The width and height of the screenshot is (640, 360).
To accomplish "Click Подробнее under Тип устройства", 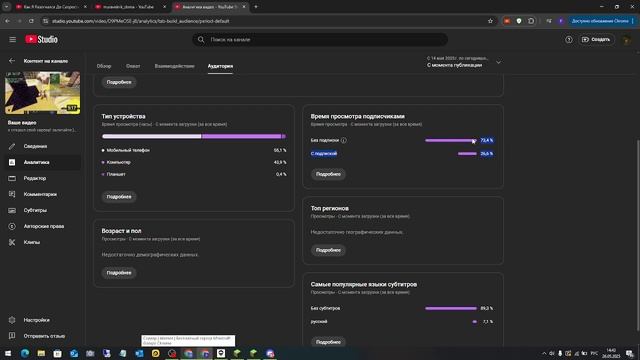I will (119, 197).
